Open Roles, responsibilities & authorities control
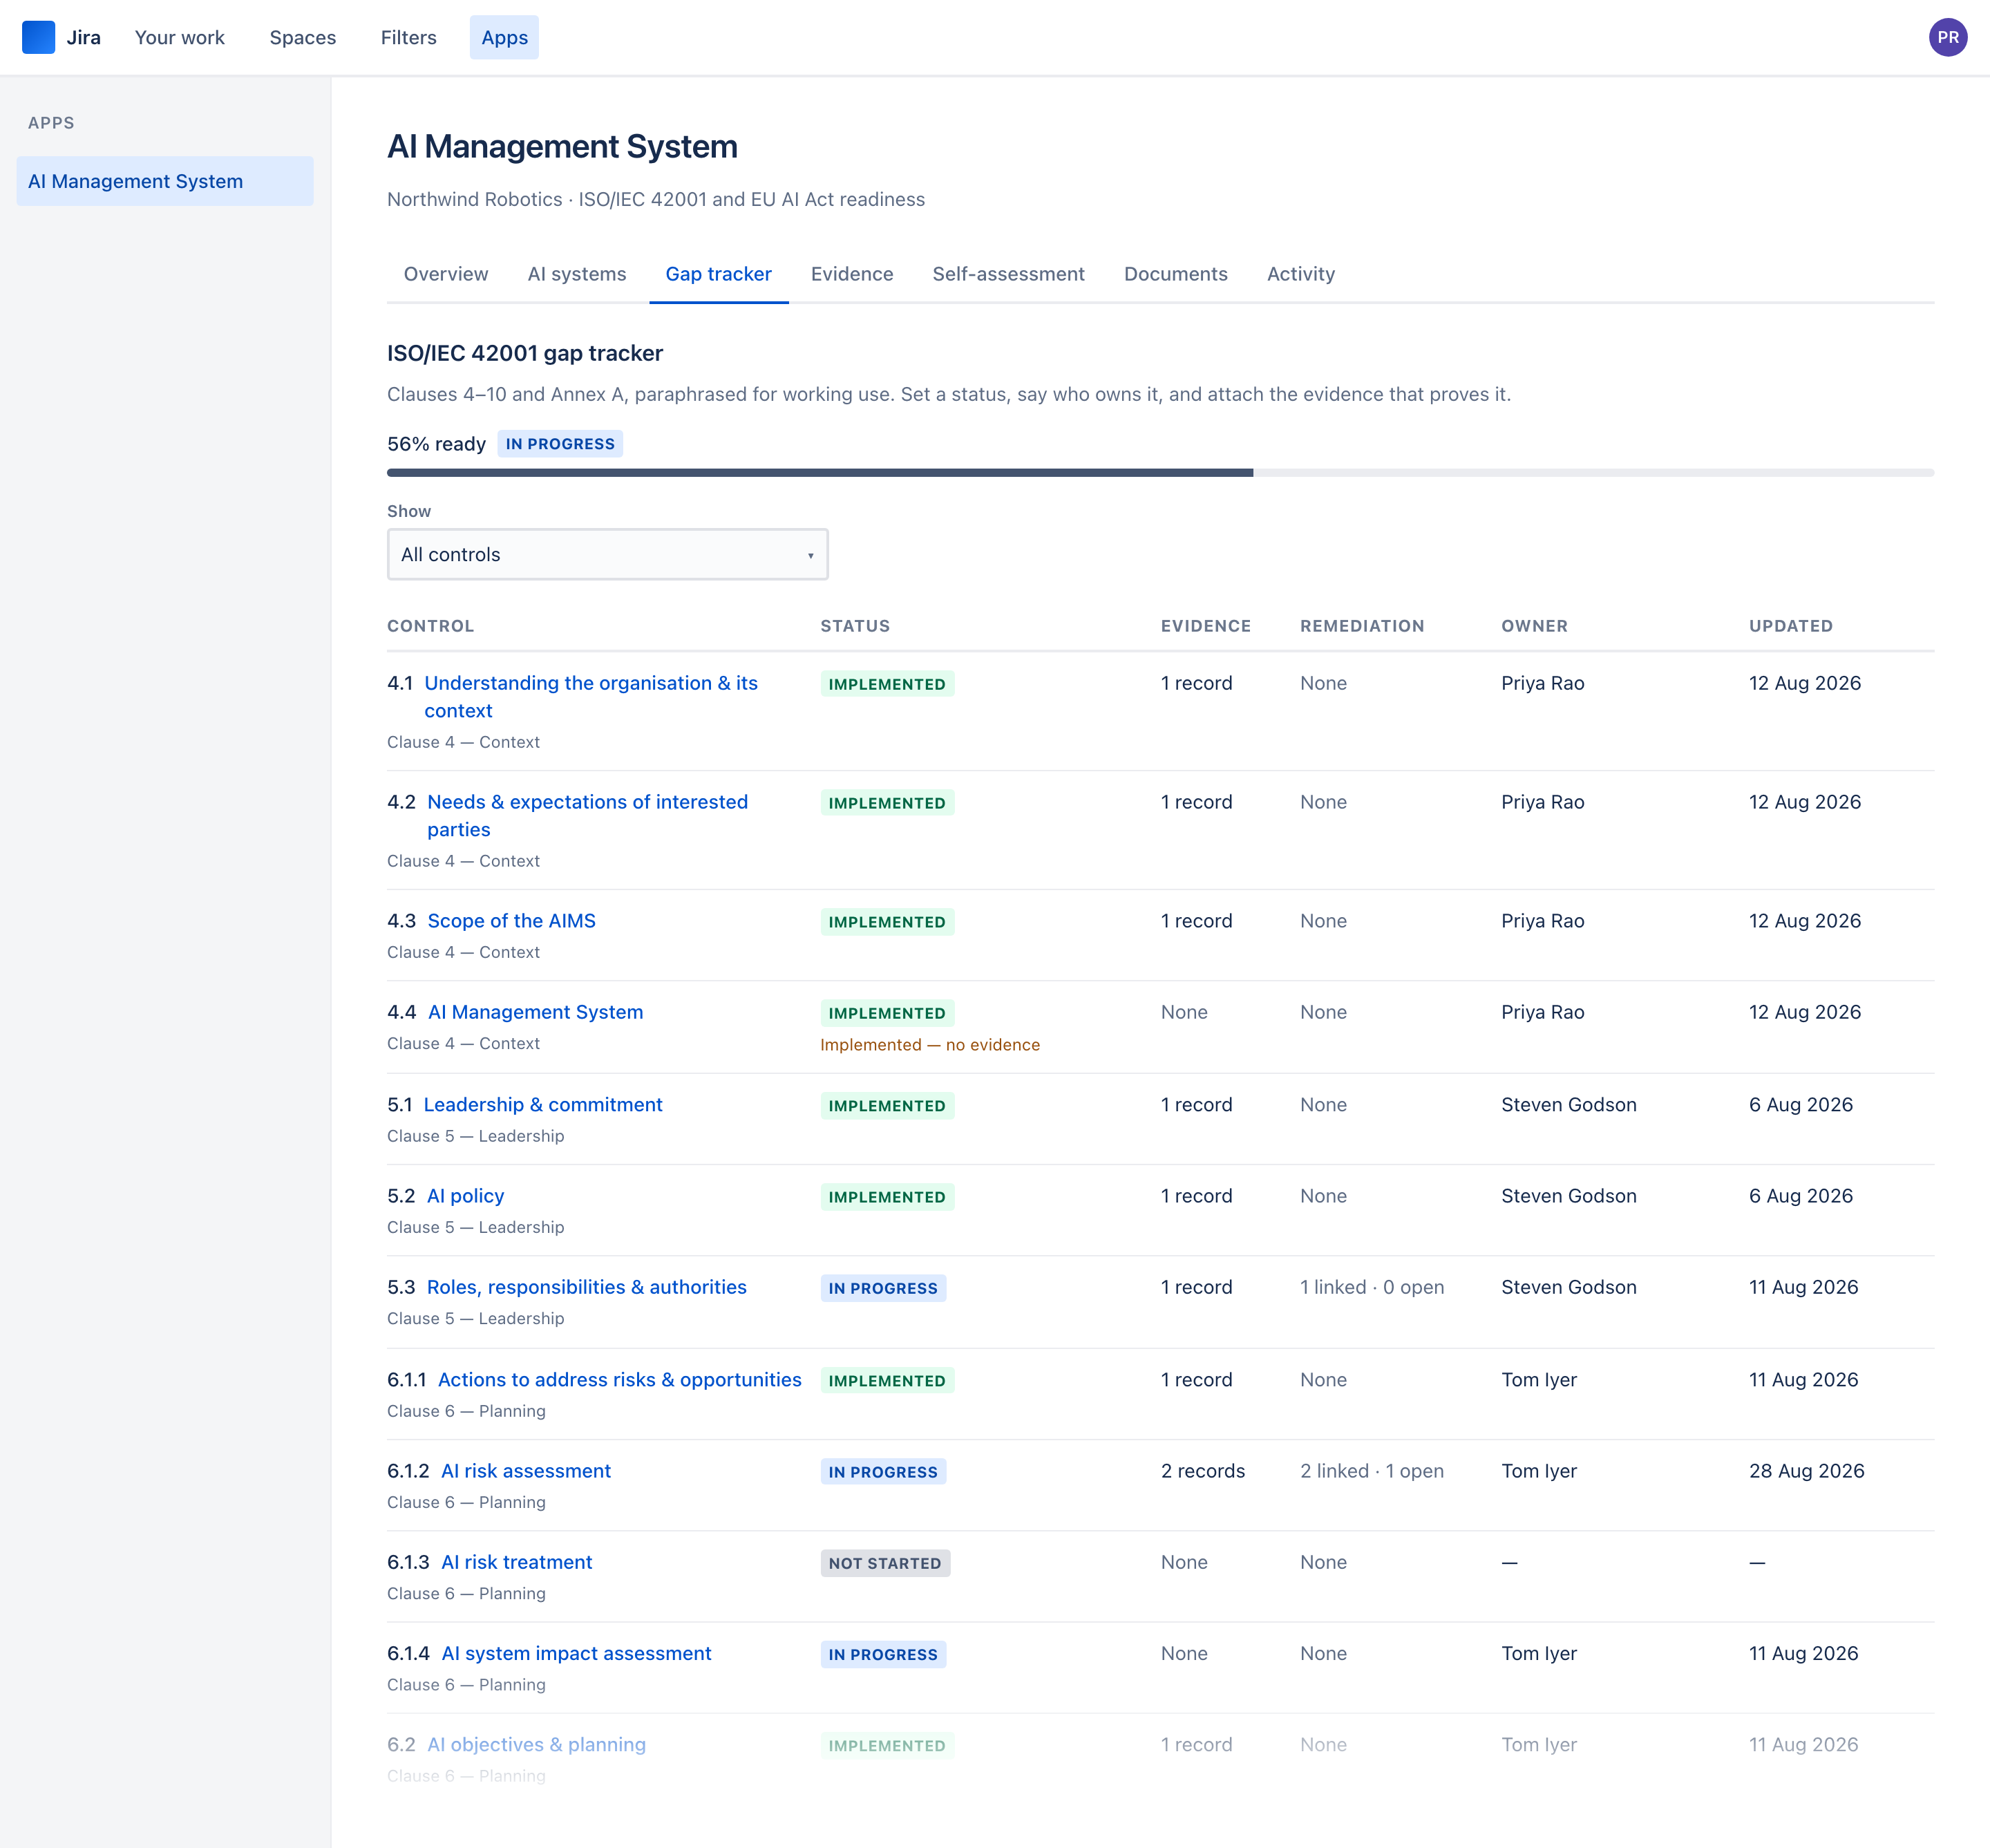Image resolution: width=1990 pixels, height=1848 pixels. click(587, 1287)
